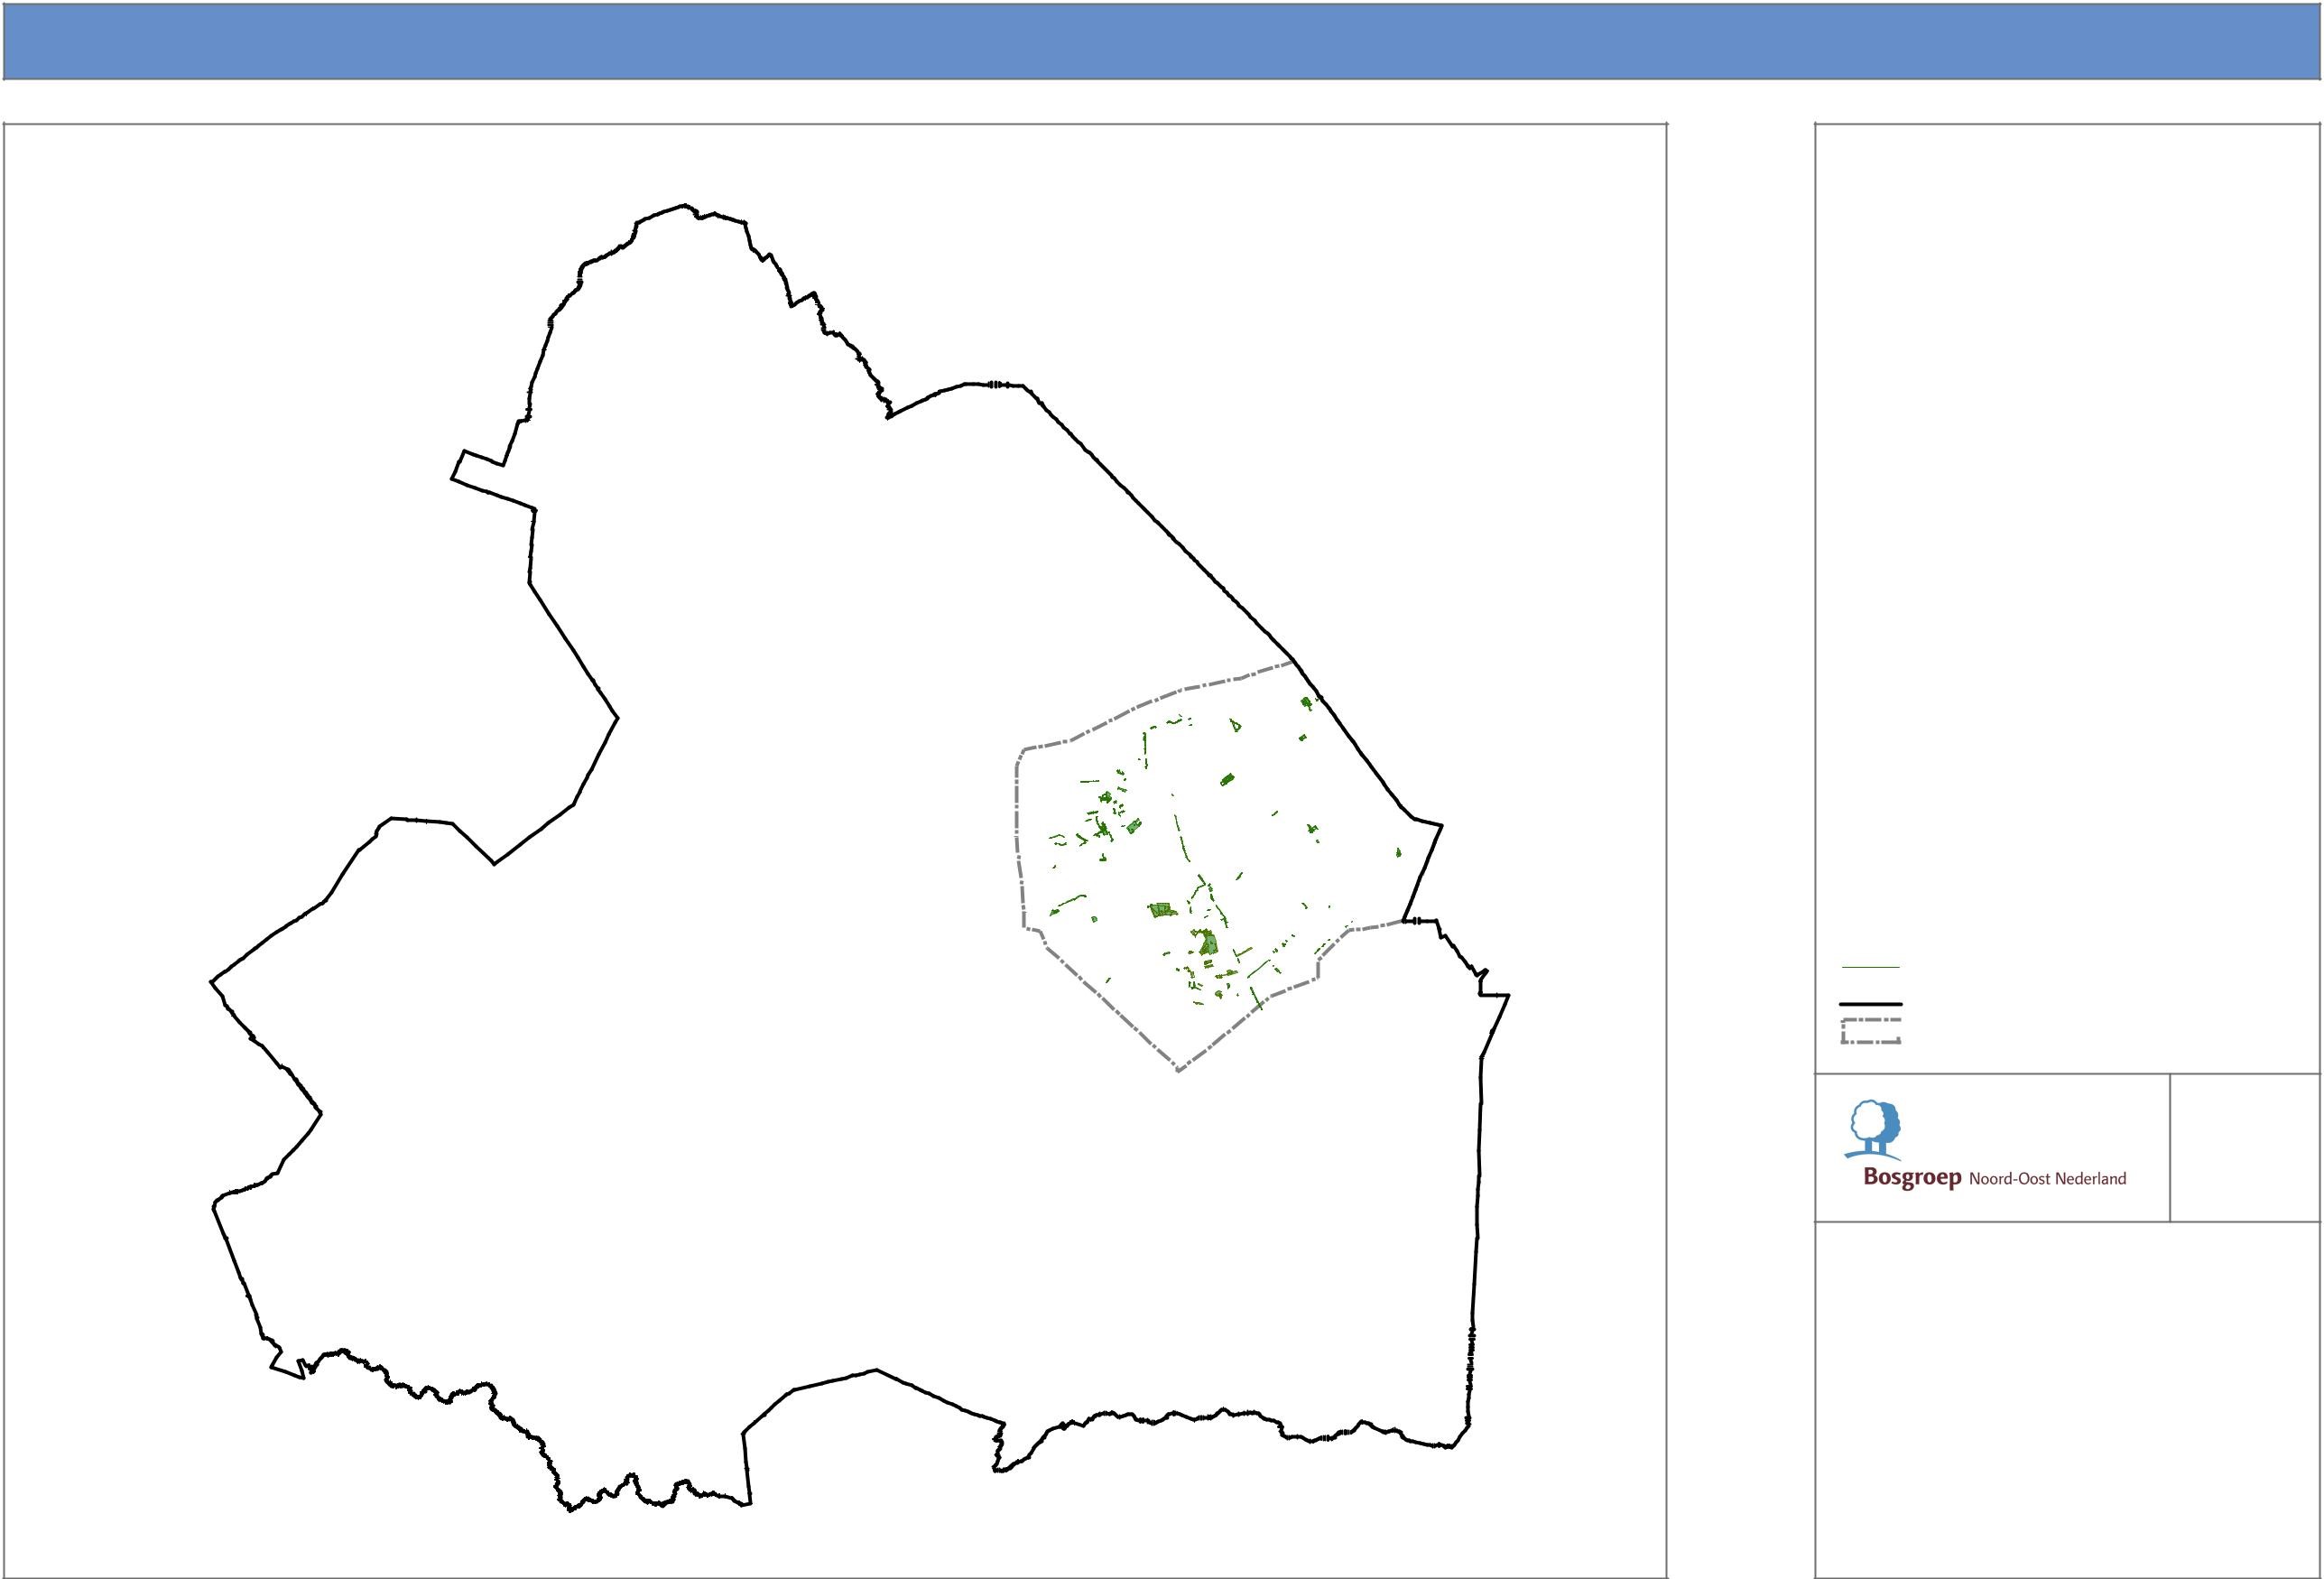
Task: Select the thin green line legend symbol
Action: (x=1870, y=967)
